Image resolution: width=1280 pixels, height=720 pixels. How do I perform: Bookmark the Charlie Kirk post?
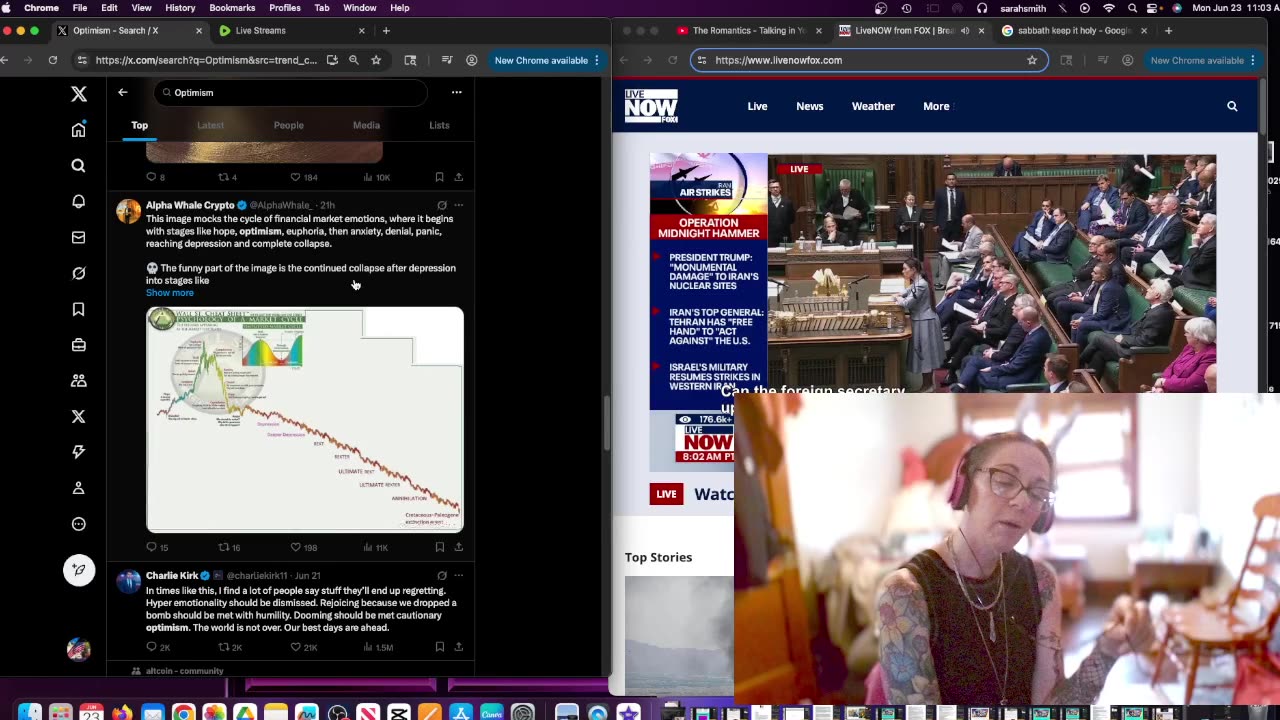pyautogui.click(x=439, y=647)
